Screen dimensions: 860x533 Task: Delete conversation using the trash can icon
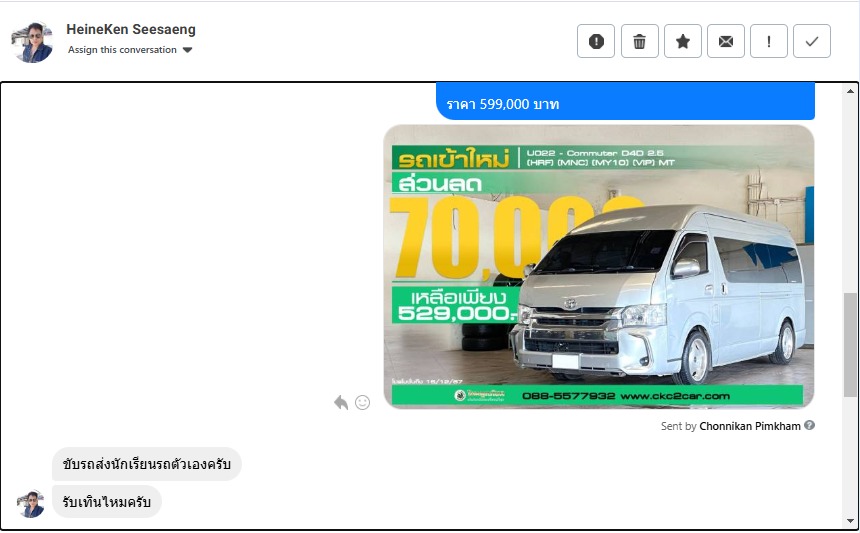pos(640,41)
